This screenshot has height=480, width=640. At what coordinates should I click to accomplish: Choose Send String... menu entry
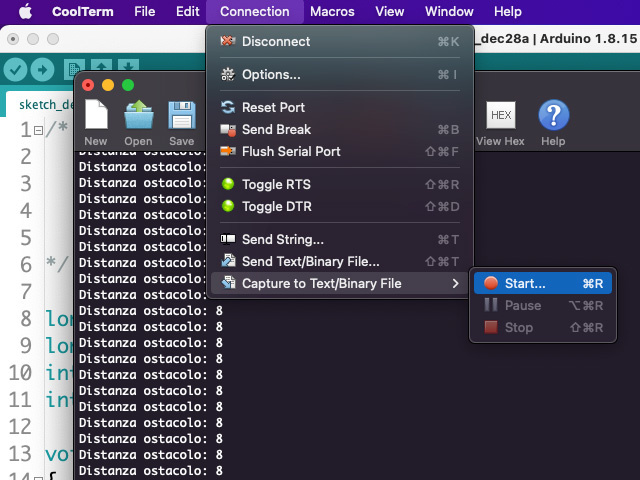click(x=283, y=239)
